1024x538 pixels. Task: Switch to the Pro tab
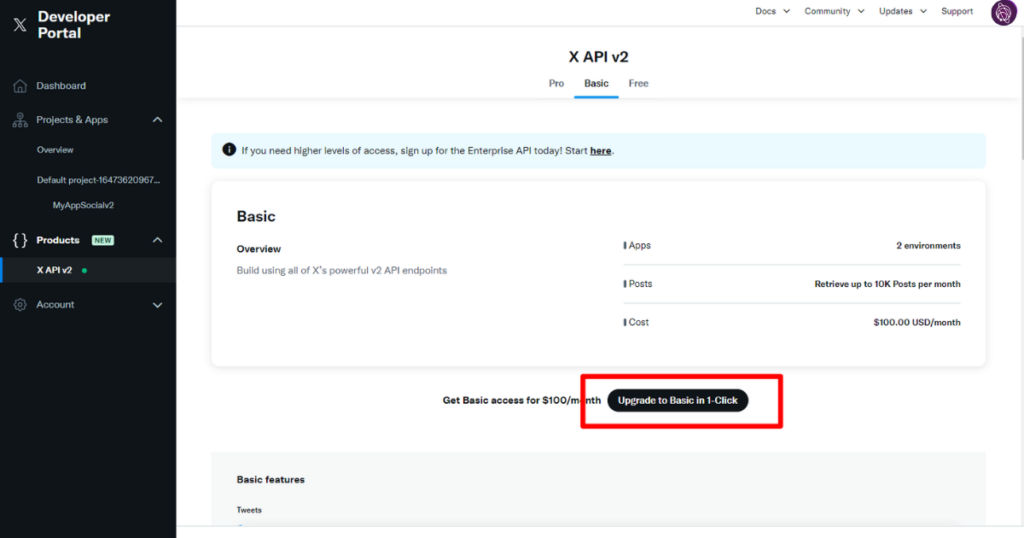coord(556,84)
